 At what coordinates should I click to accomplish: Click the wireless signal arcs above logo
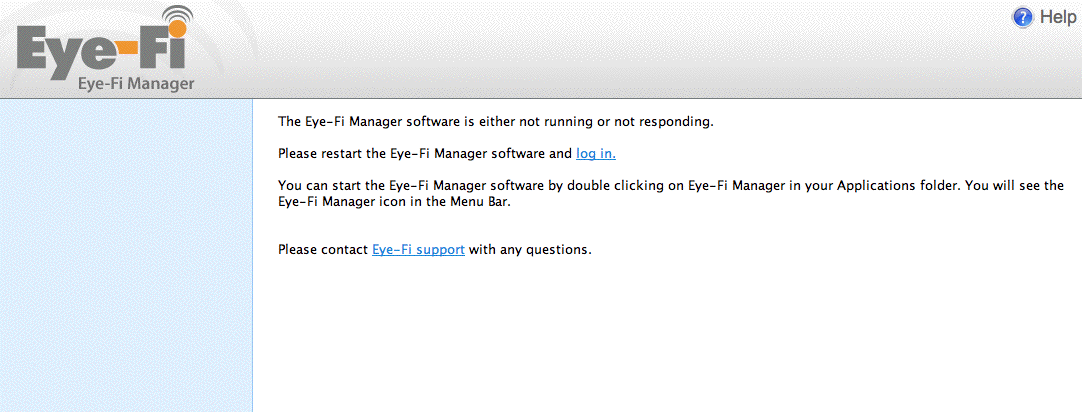click(178, 17)
